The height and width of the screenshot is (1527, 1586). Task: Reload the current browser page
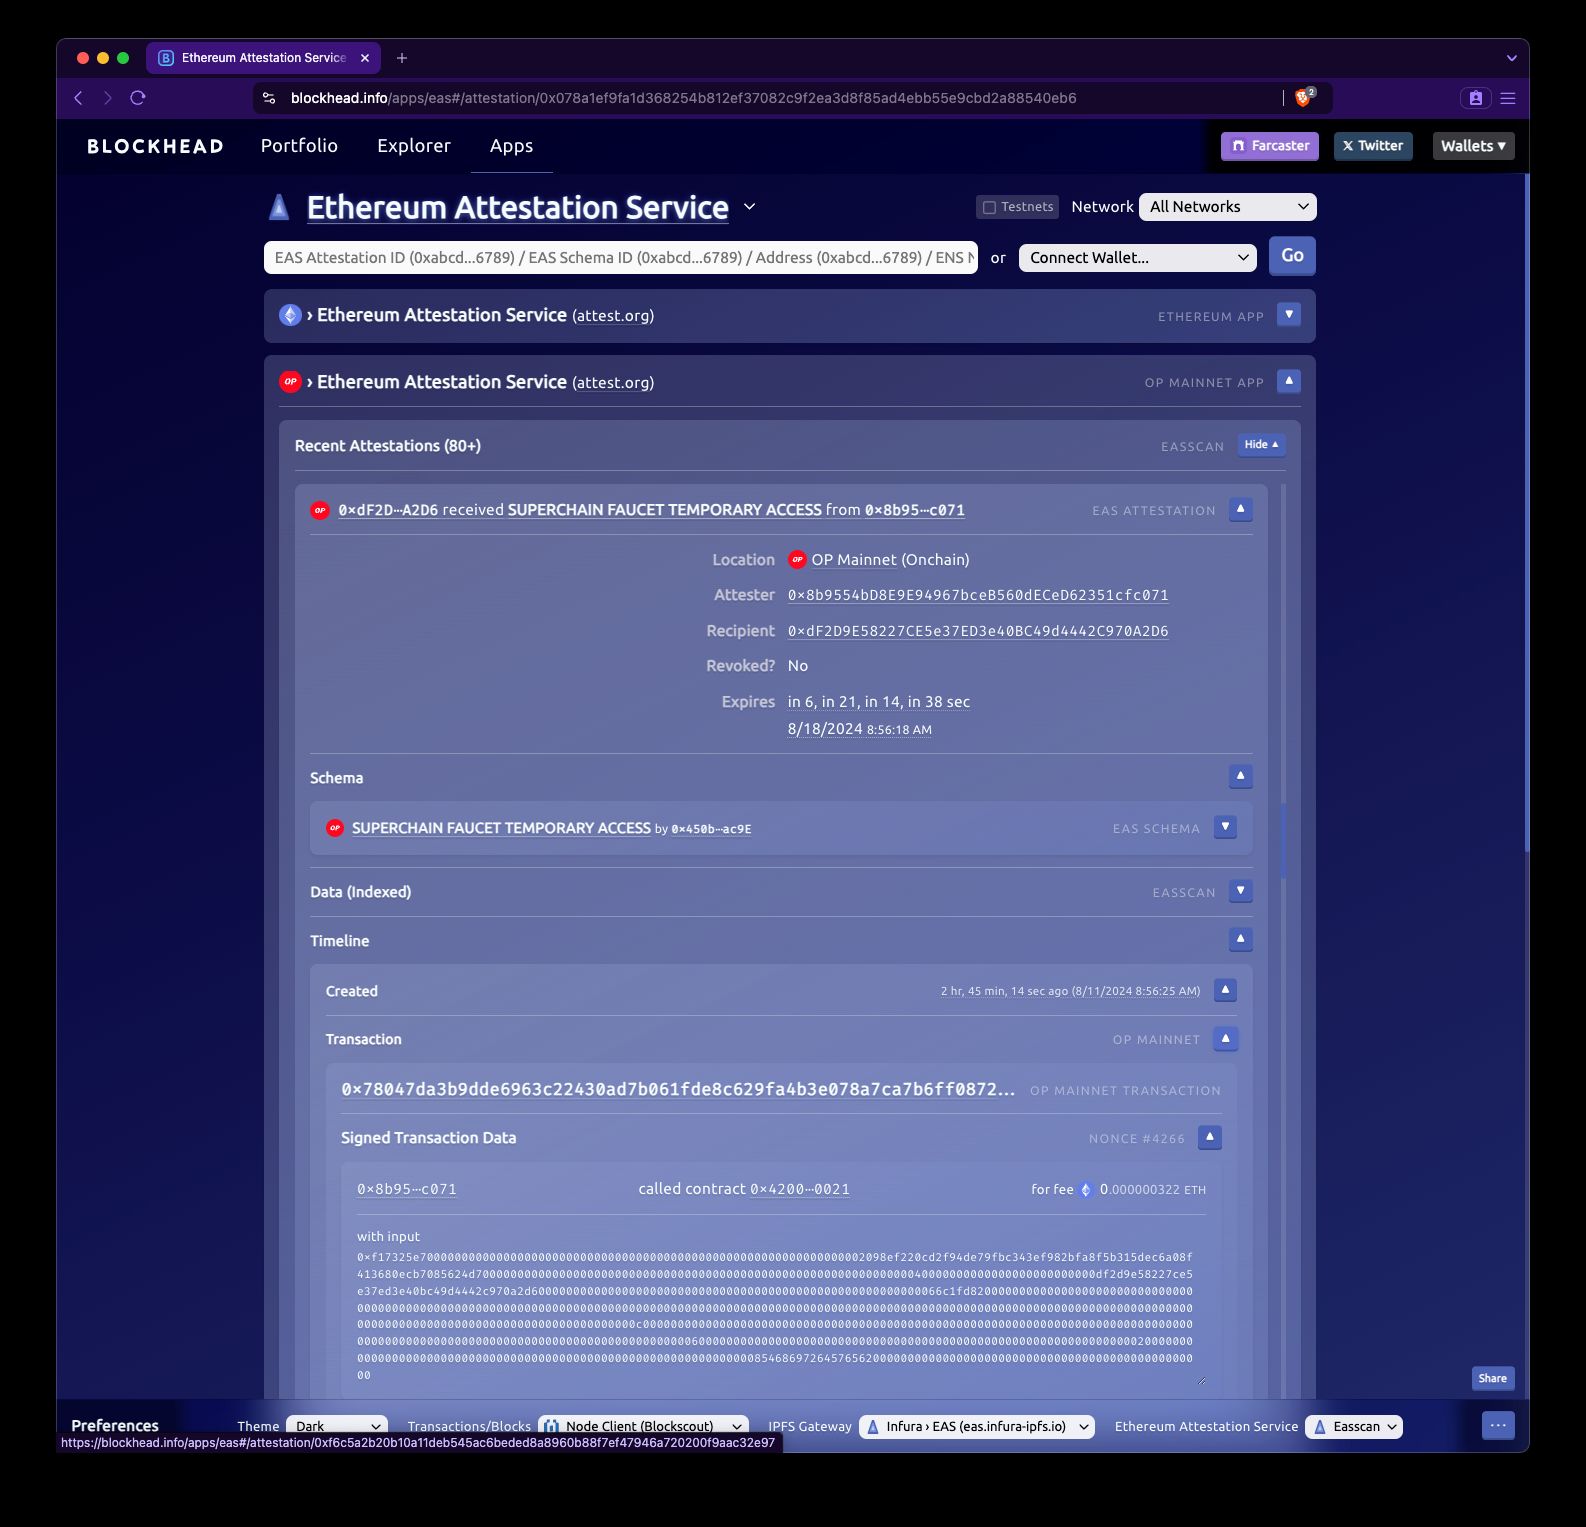pyautogui.click(x=138, y=98)
